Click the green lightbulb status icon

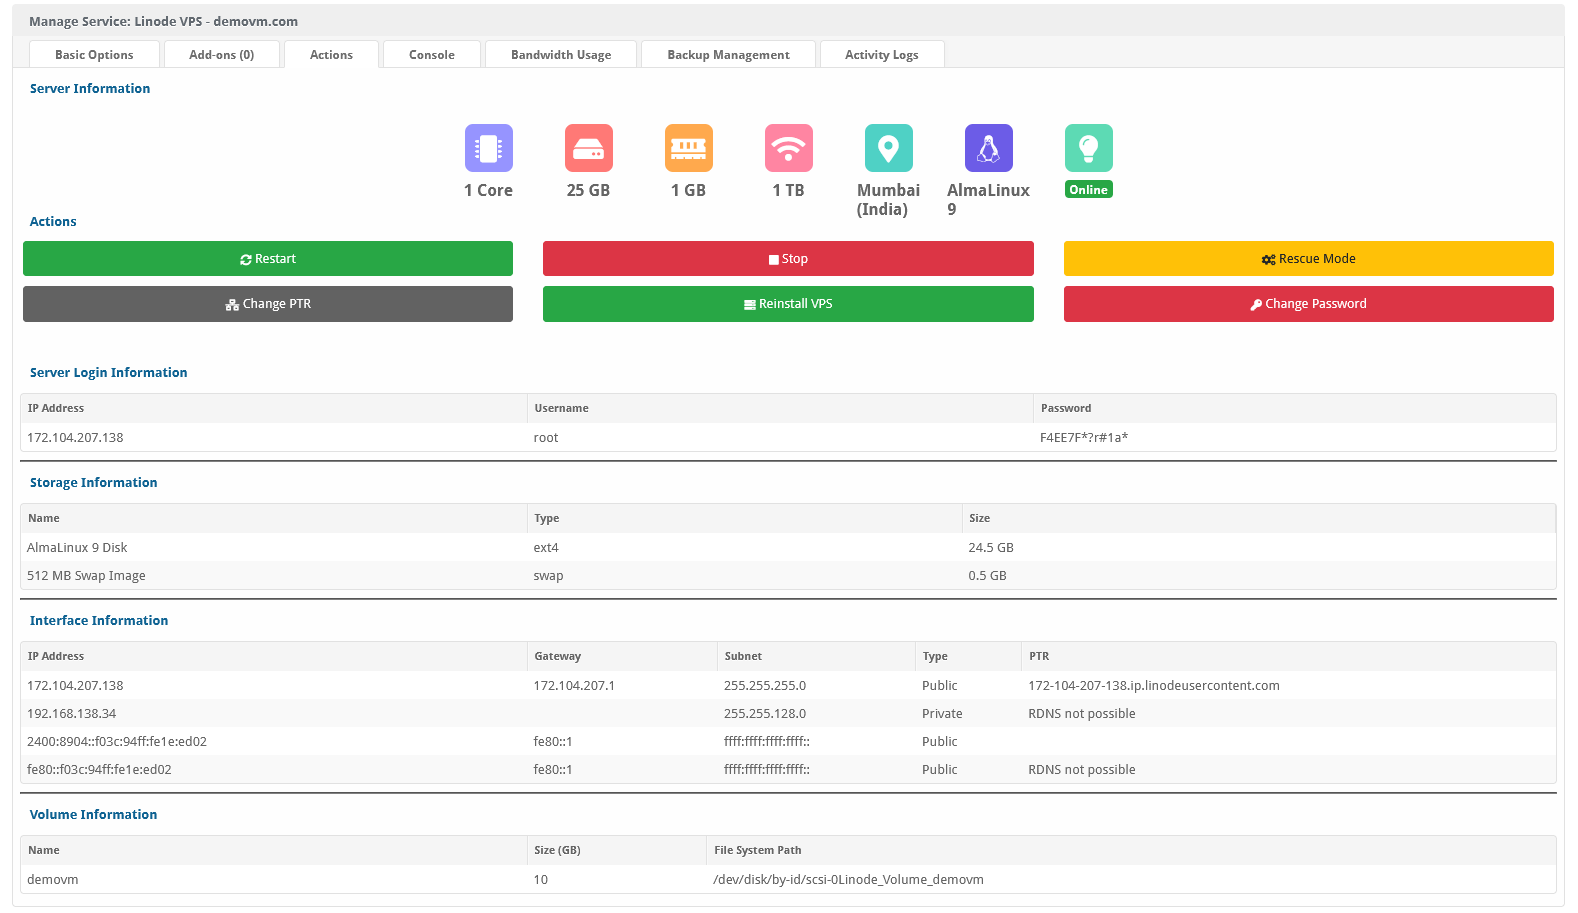1088,148
